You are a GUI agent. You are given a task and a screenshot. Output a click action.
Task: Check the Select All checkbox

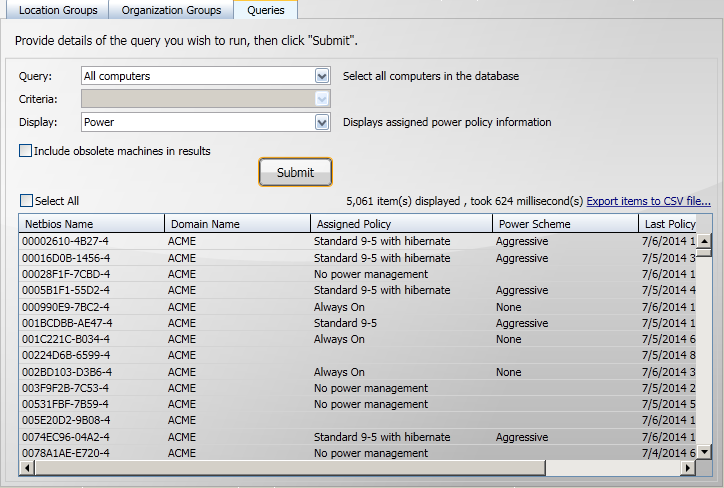point(27,201)
